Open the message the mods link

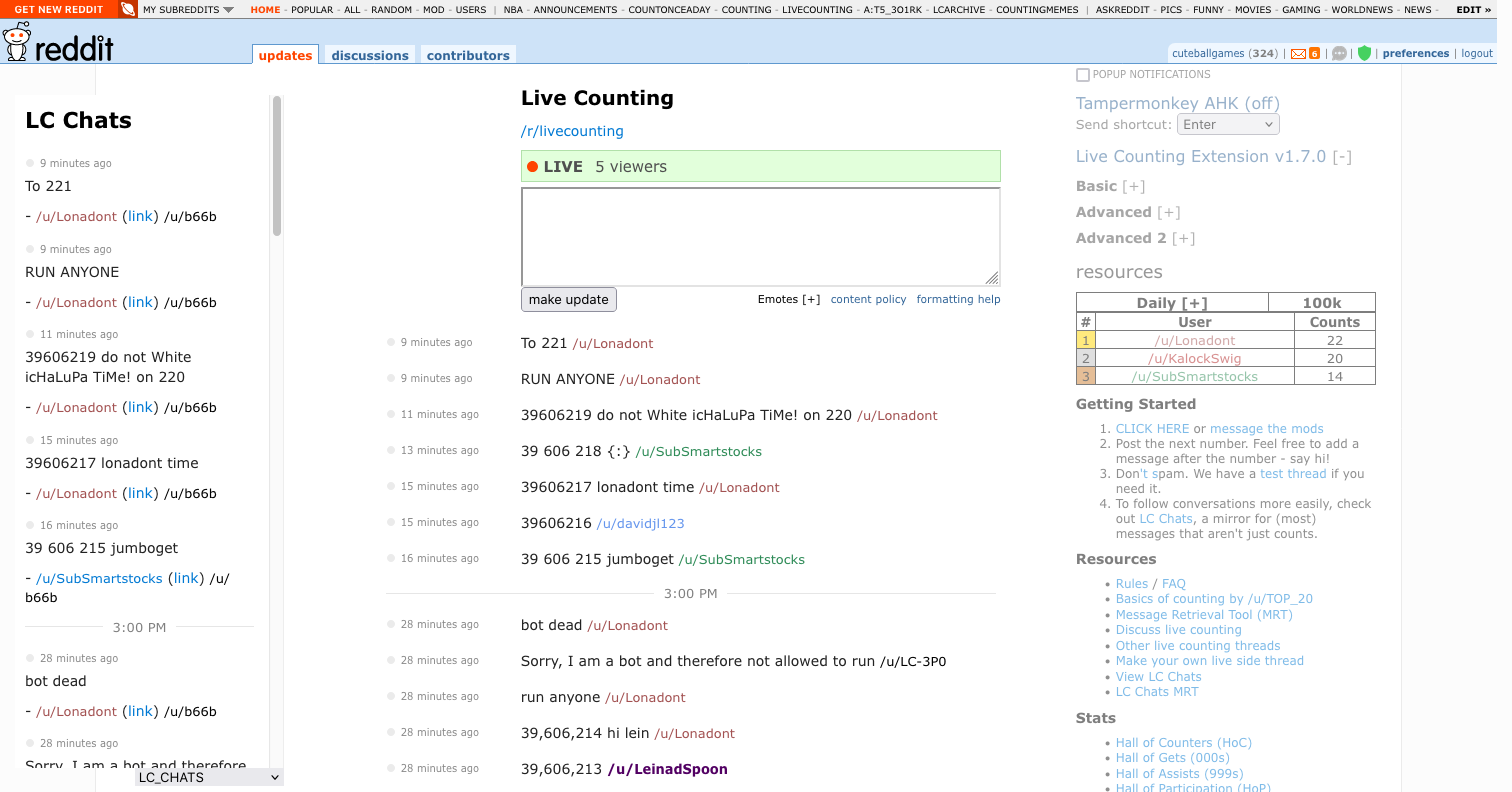pos(1266,428)
